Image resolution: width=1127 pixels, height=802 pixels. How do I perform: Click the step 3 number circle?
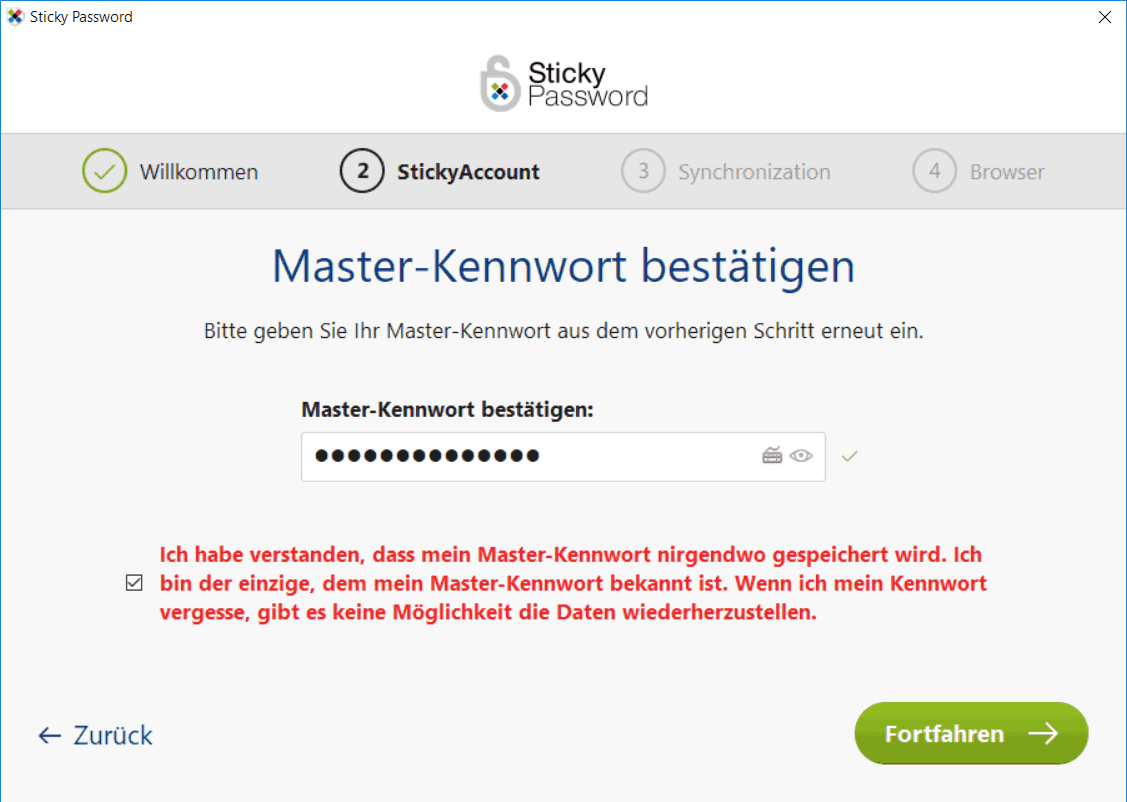click(643, 171)
